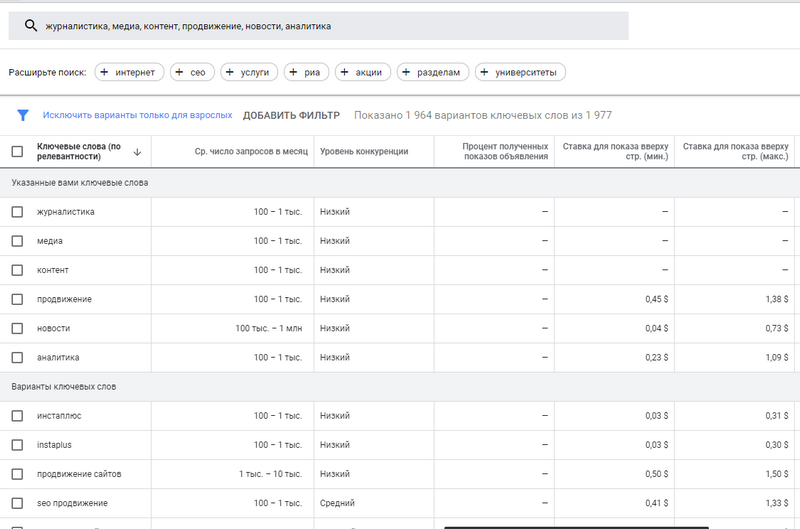
Task: Add the 'риа' suggestion chip
Action: [x=306, y=72]
